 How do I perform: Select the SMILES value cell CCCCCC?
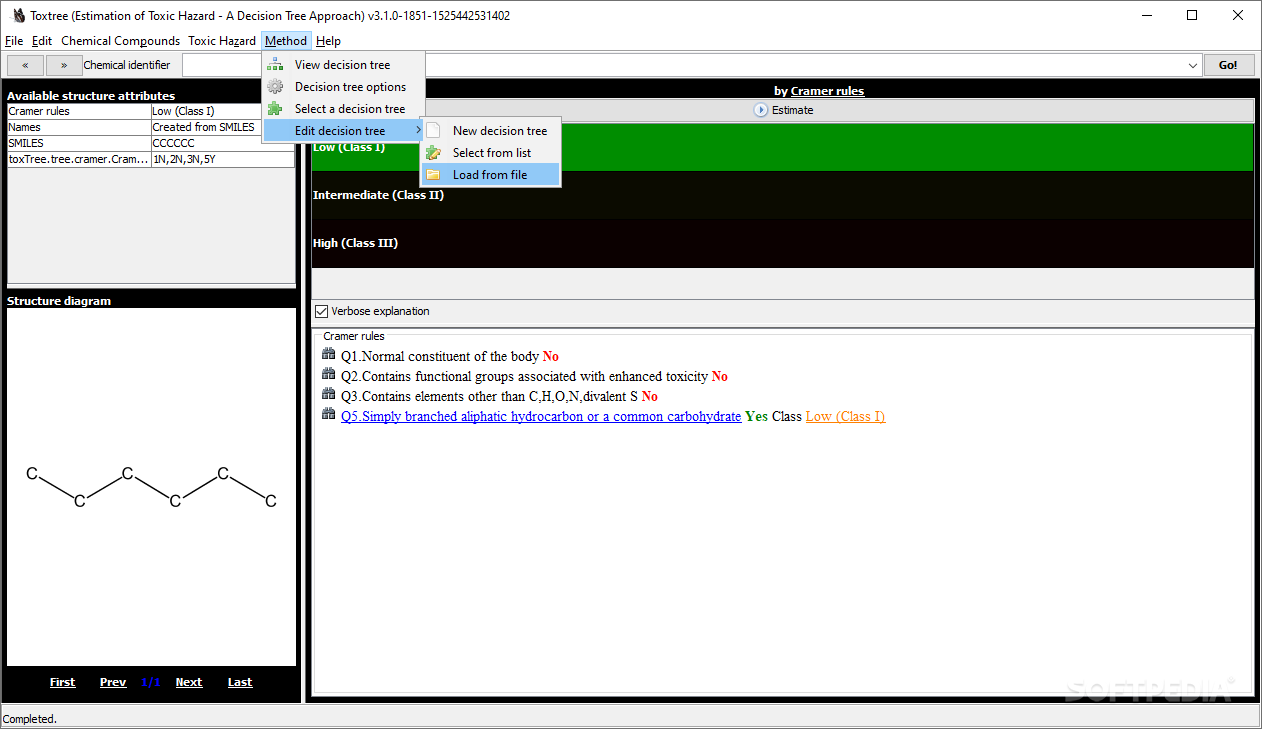pos(223,143)
